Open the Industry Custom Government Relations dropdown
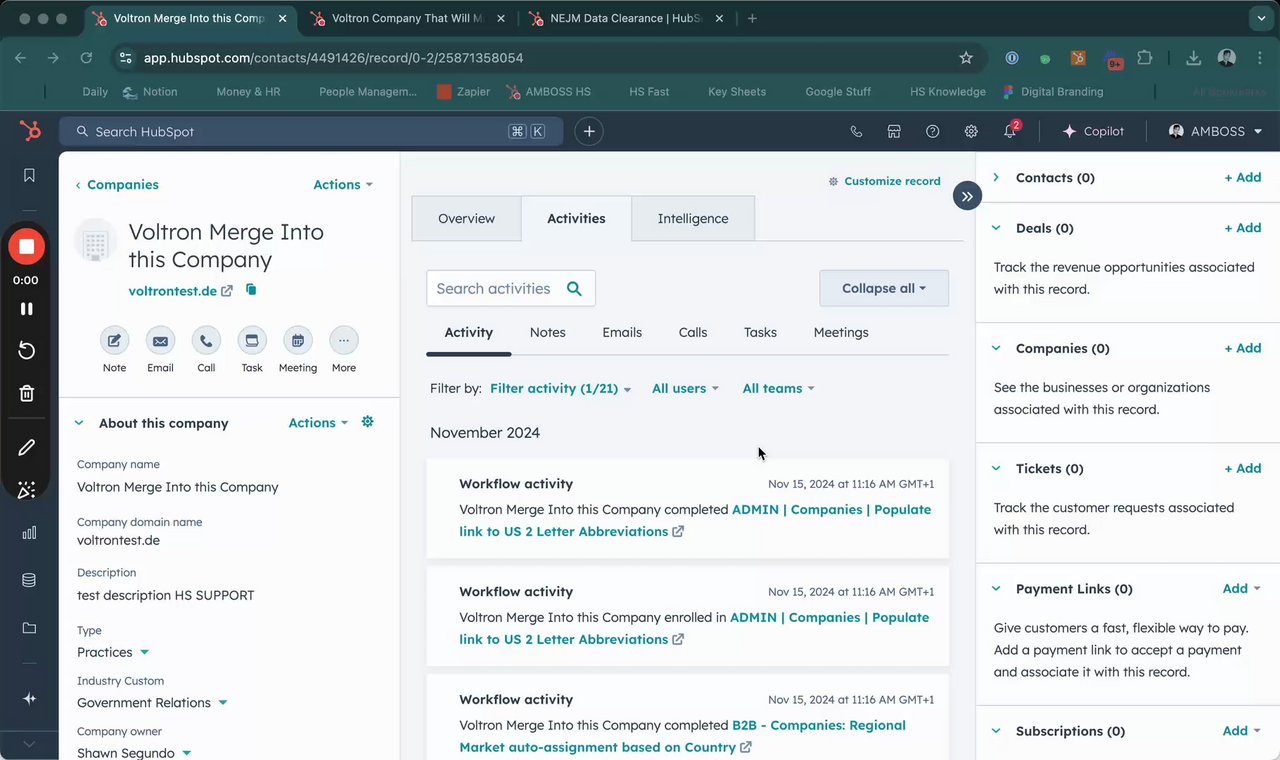The image size is (1280, 760). 152,703
